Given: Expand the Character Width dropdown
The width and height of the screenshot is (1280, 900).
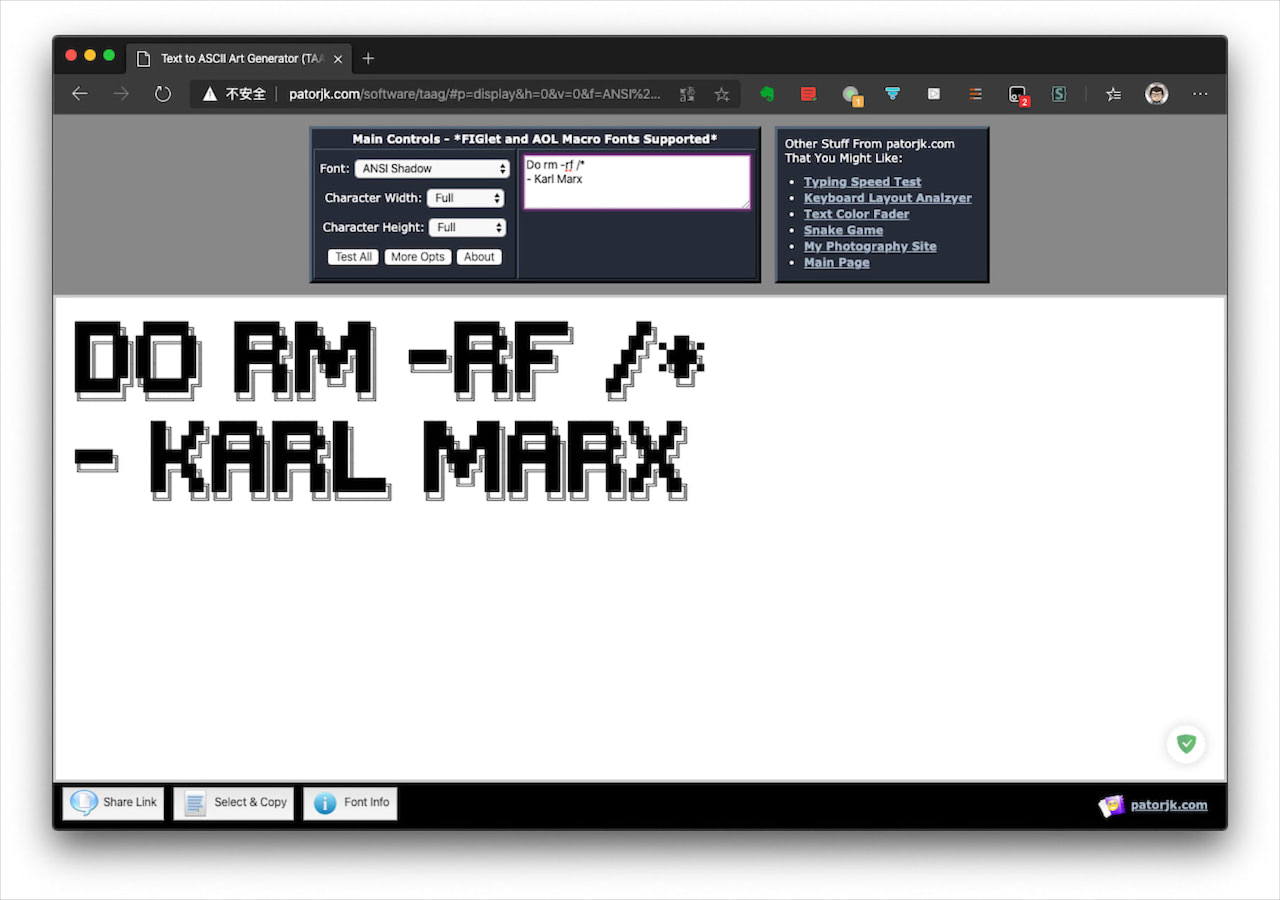Looking at the screenshot, I should point(466,198).
